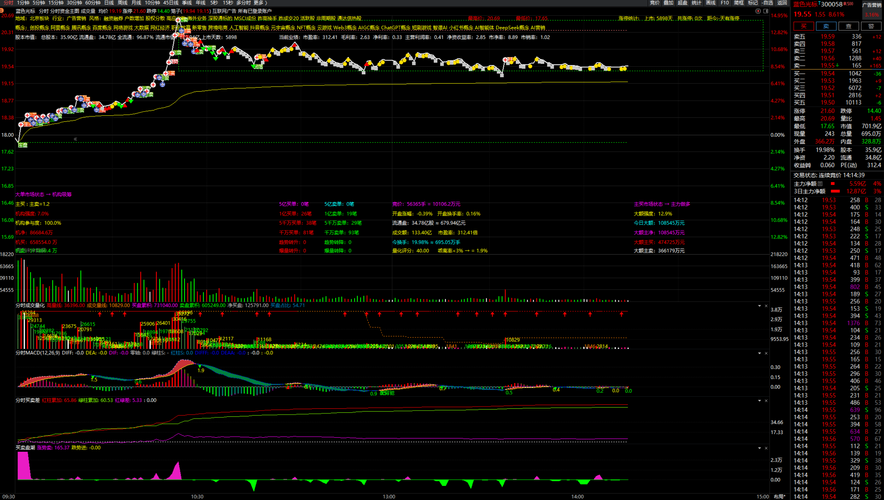Image resolution: width=884 pixels, height=500 pixels.
Task: Open the 分时MACD panel dropdown arrow
Action: (x=759, y=353)
